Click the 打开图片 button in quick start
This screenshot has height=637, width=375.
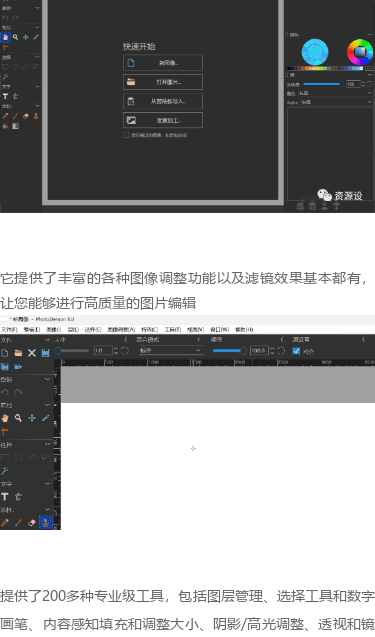[x=163, y=82]
